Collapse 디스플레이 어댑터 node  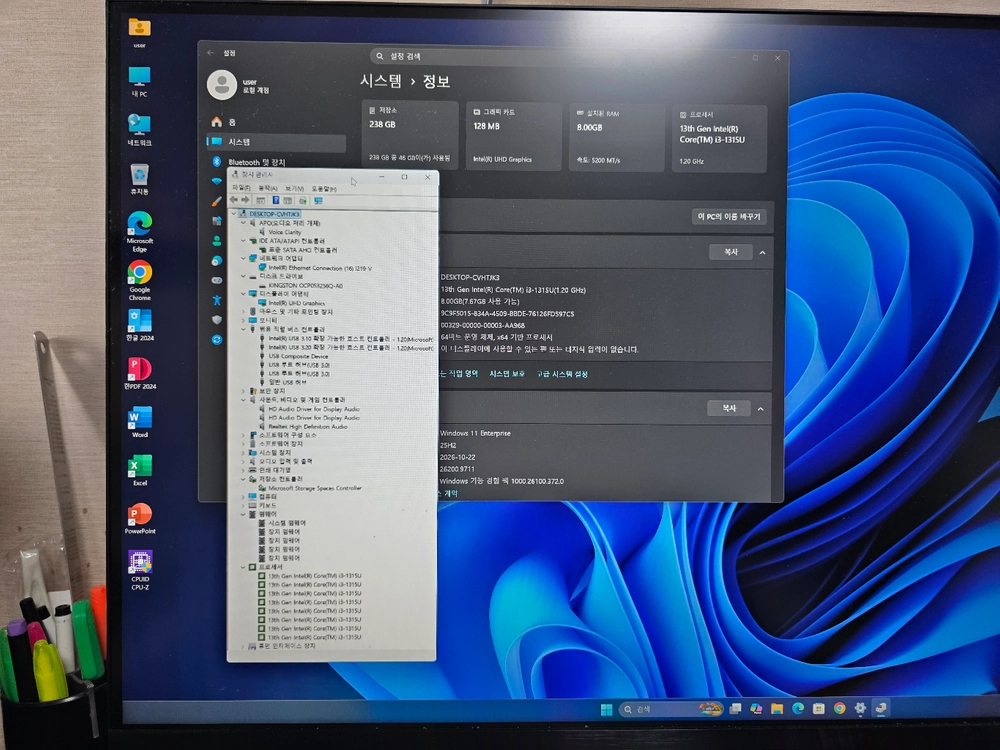click(x=243, y=293)
